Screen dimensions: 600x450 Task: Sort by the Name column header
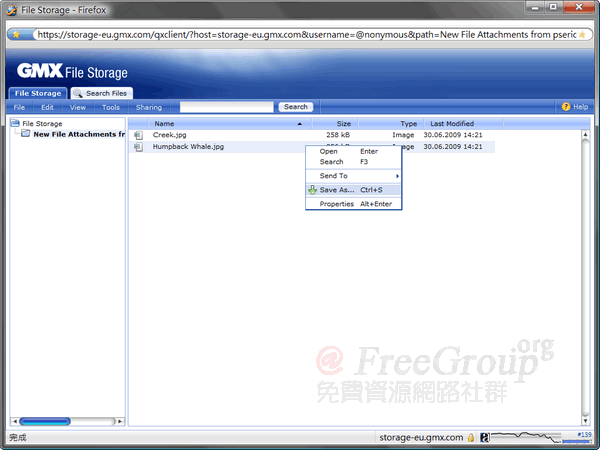228,124
